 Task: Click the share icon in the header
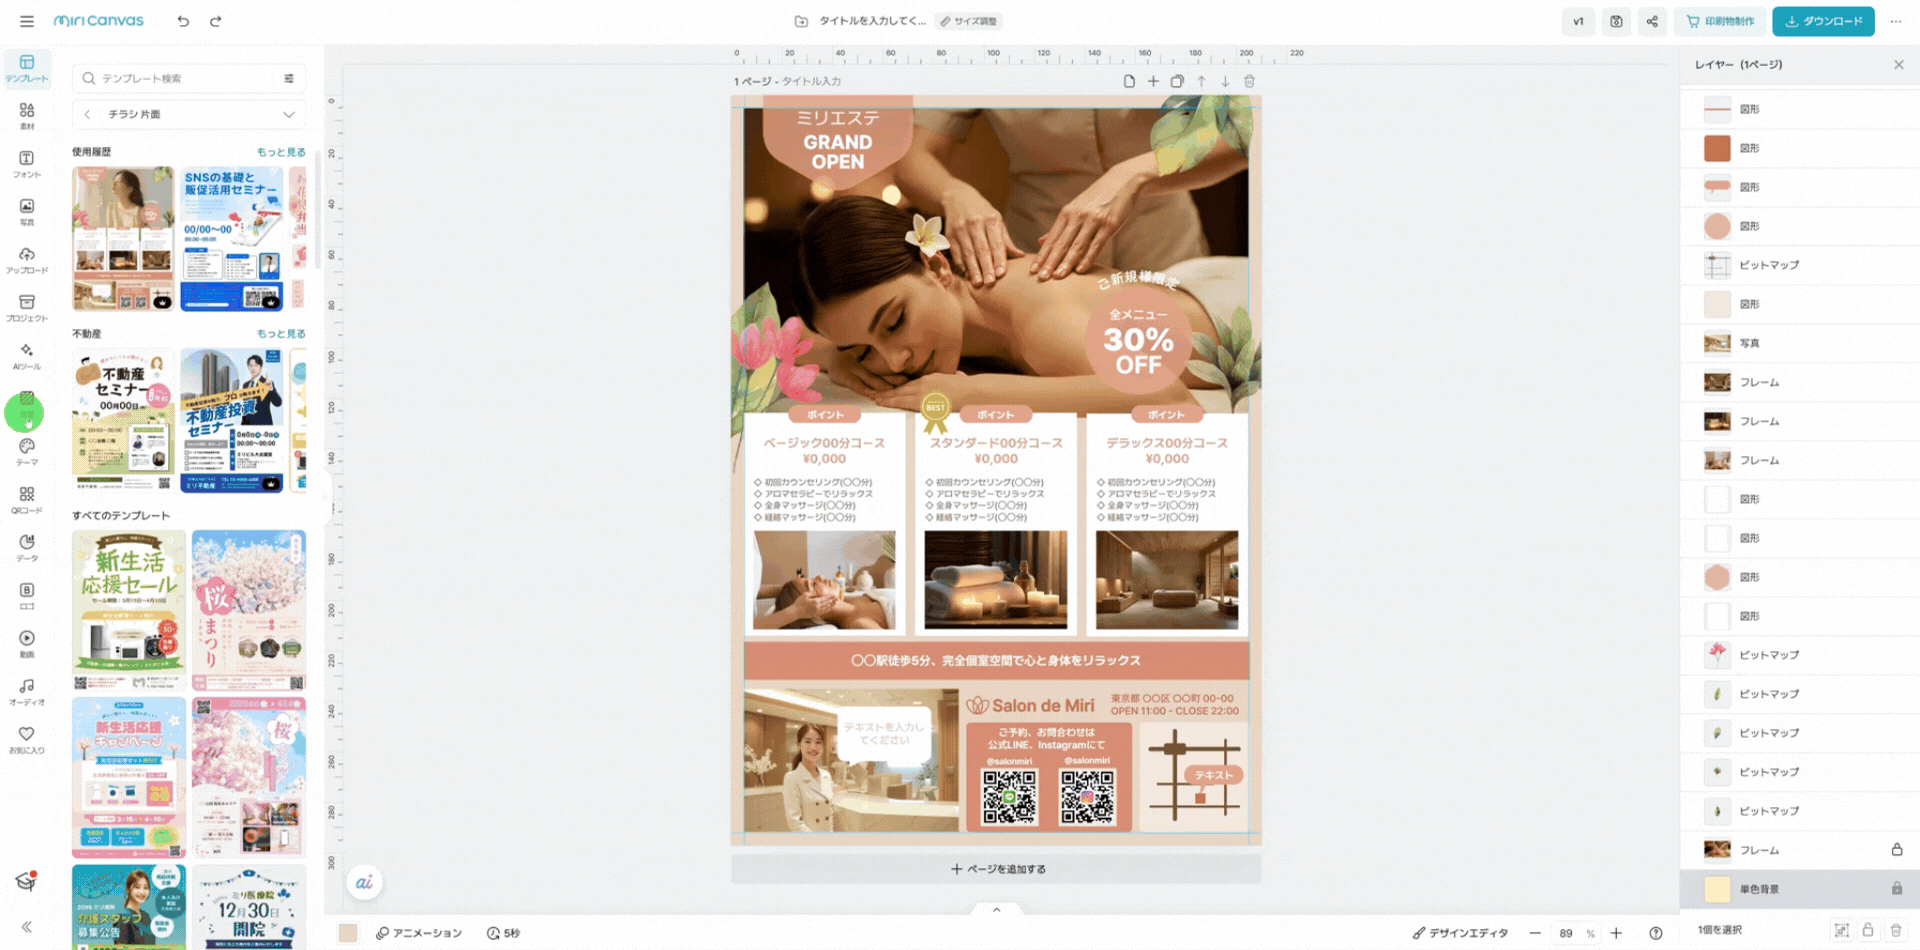(1652, 21)
